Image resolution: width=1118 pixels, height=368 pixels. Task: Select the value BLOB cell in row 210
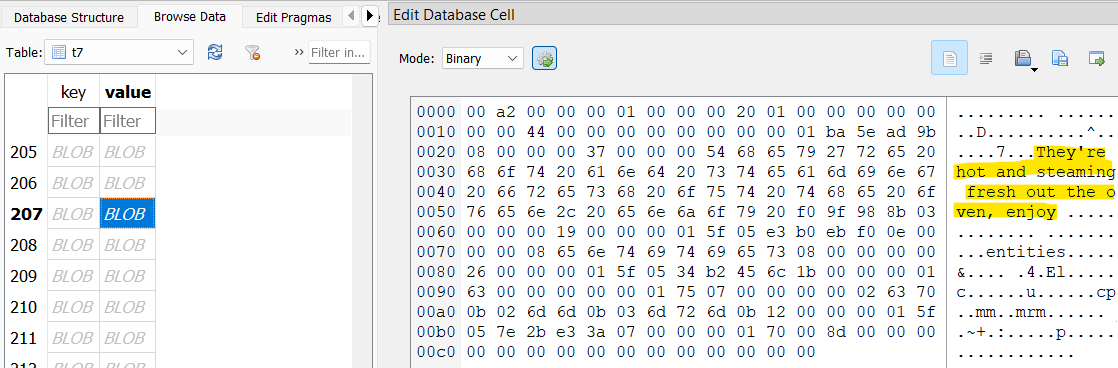pos(128,307)
